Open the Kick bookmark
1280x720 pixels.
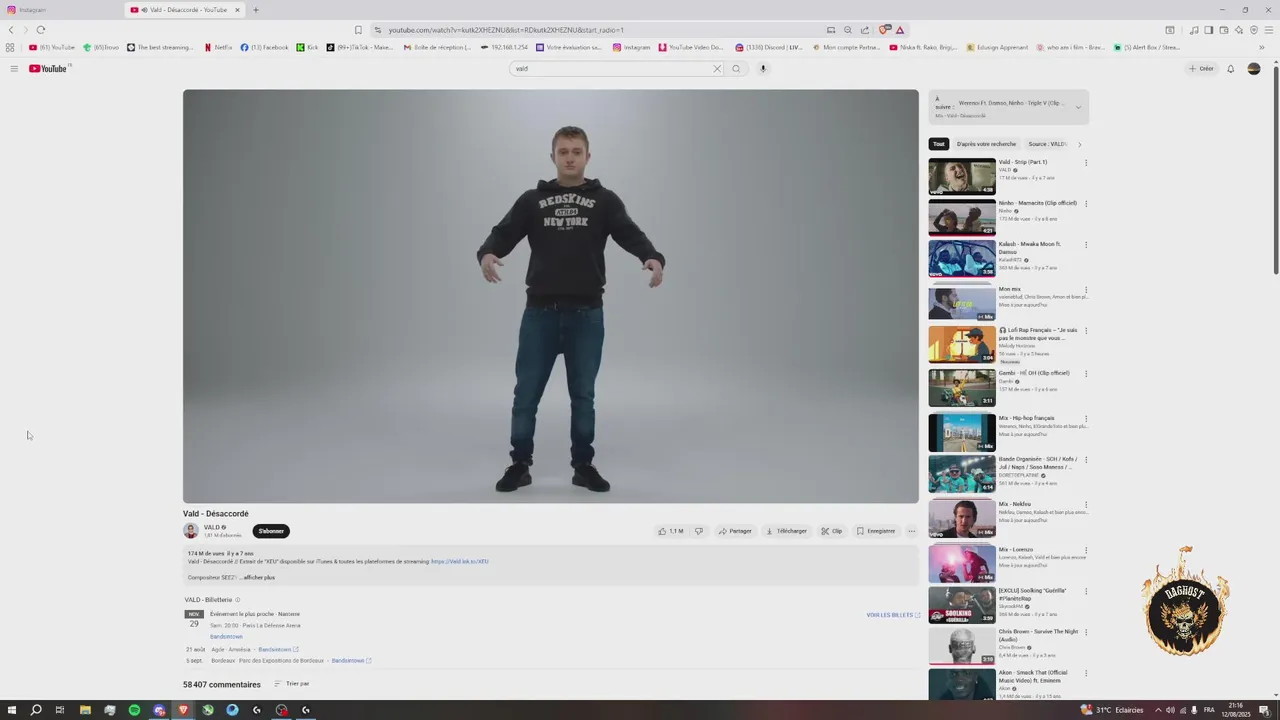[307, 47]
